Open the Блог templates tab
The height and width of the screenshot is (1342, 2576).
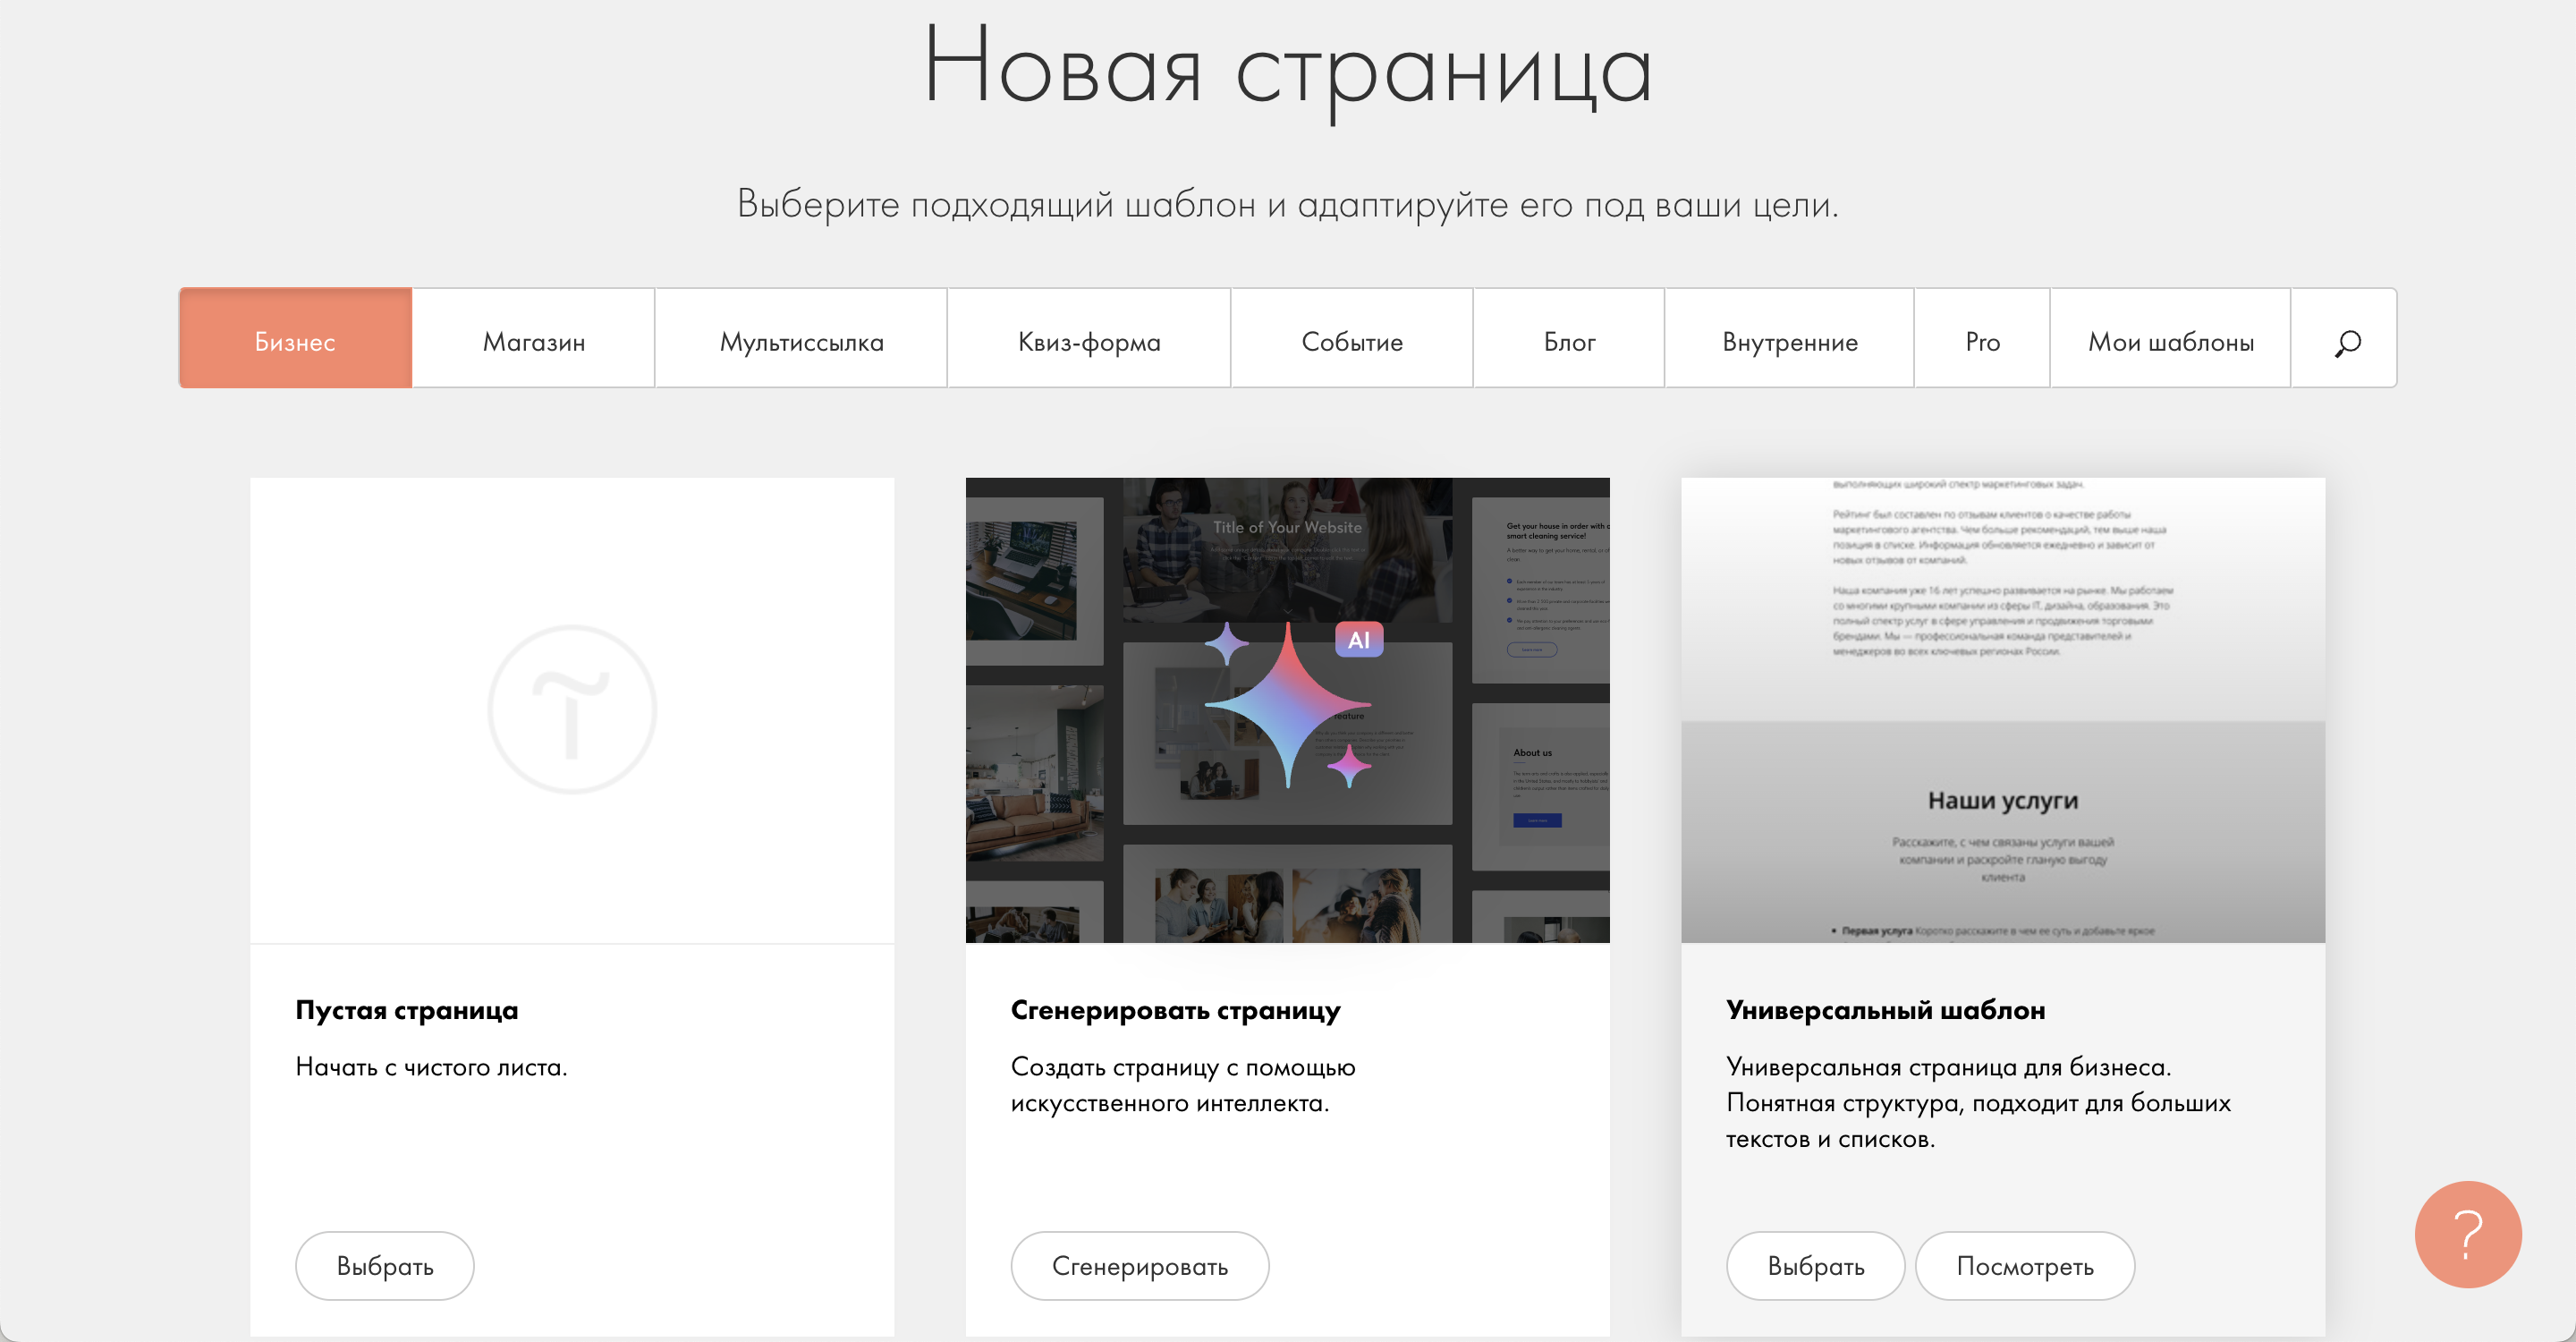(1567, 340)
